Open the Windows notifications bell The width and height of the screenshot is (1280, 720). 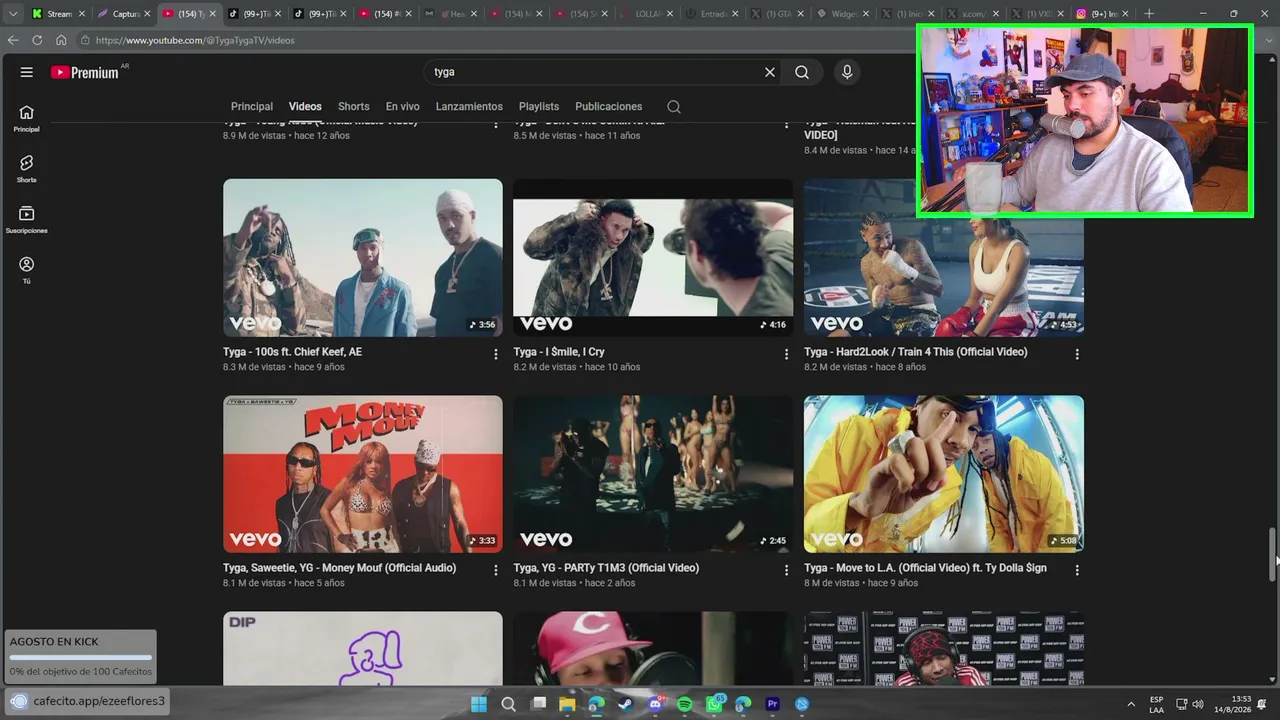[1262, 704]
